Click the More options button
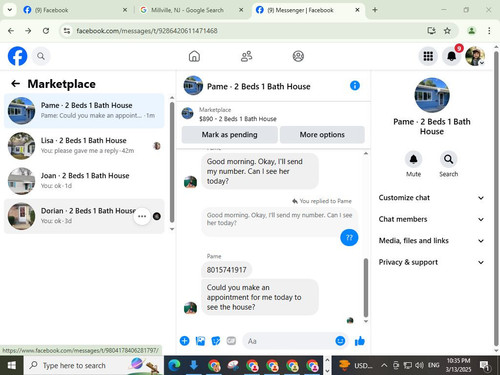500x375 pixels. [322, 135]
